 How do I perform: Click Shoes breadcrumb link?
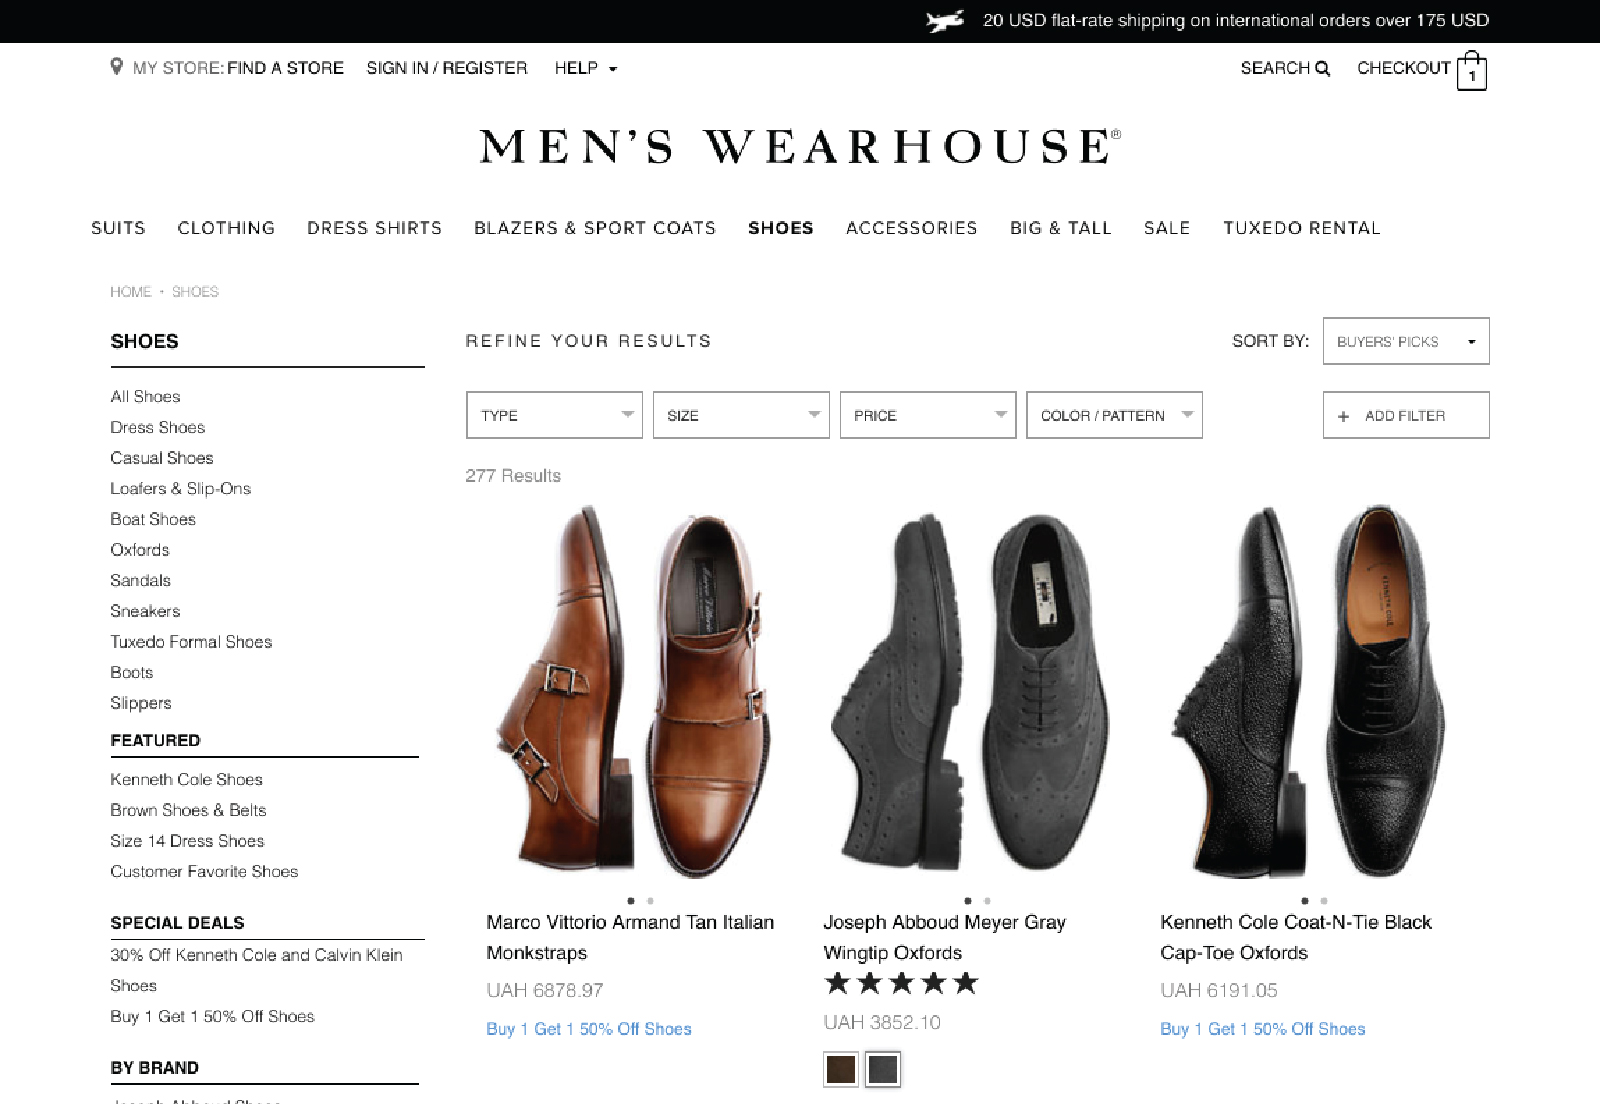point(195,292)
